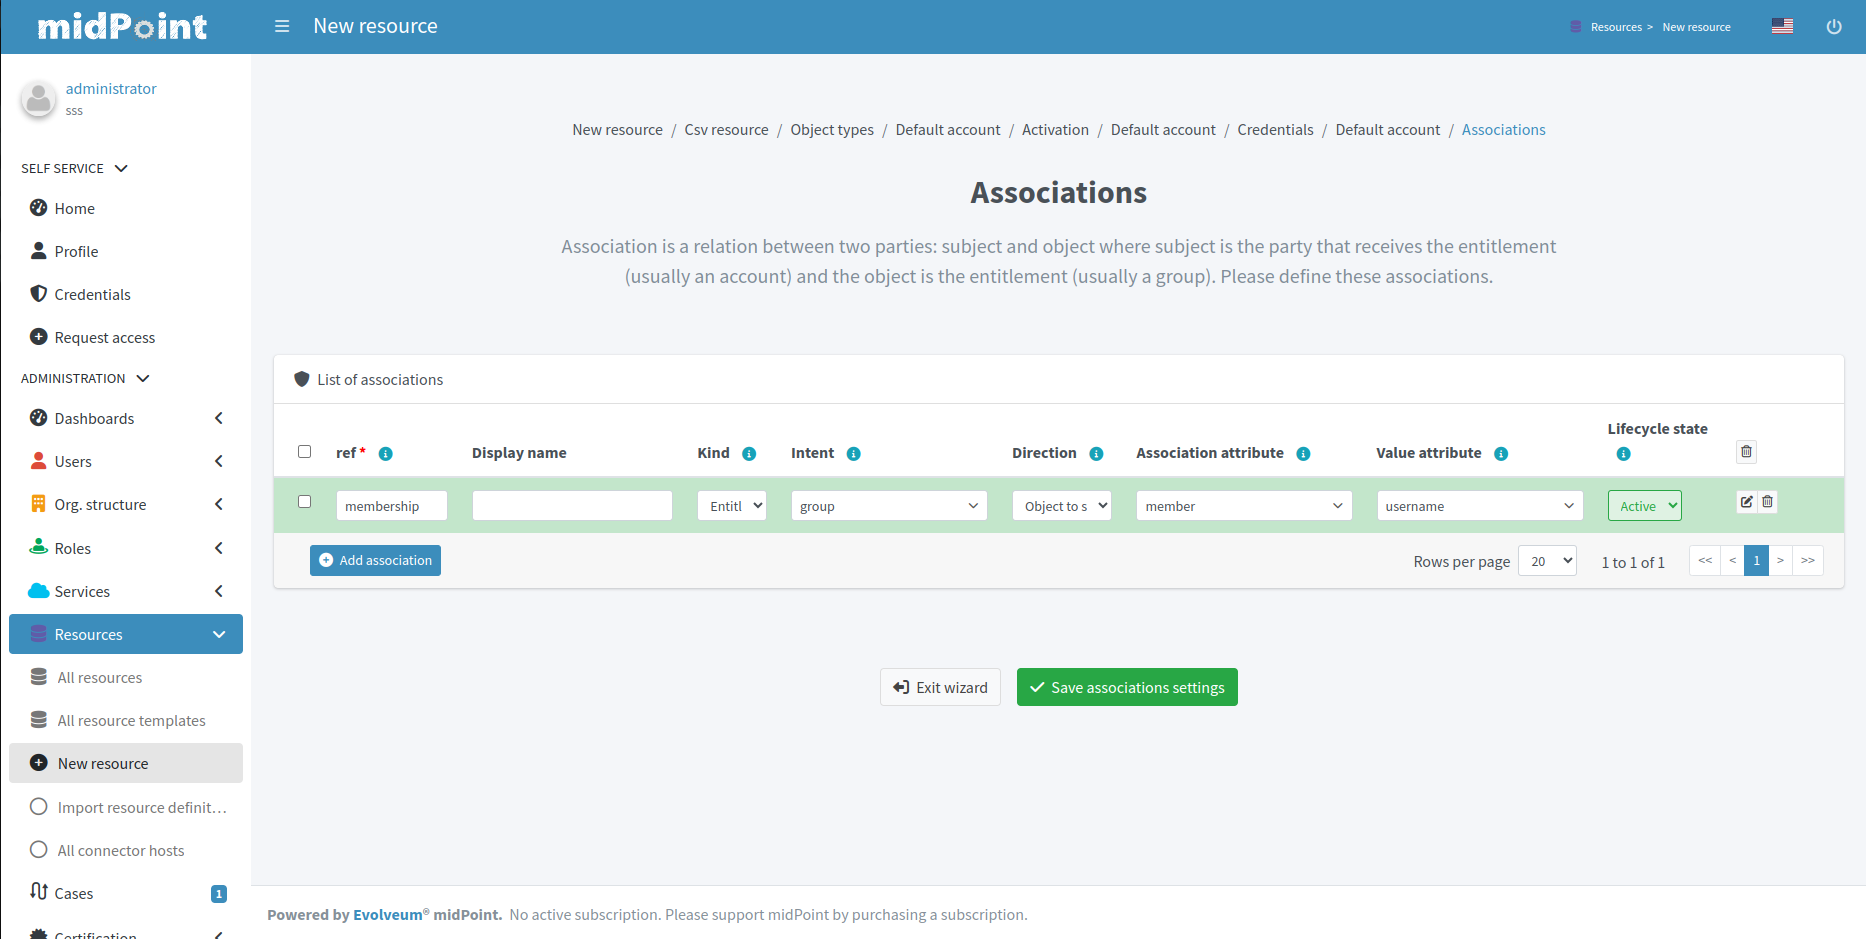Click info icon beside Association attribute

[x=1303, y=454]
